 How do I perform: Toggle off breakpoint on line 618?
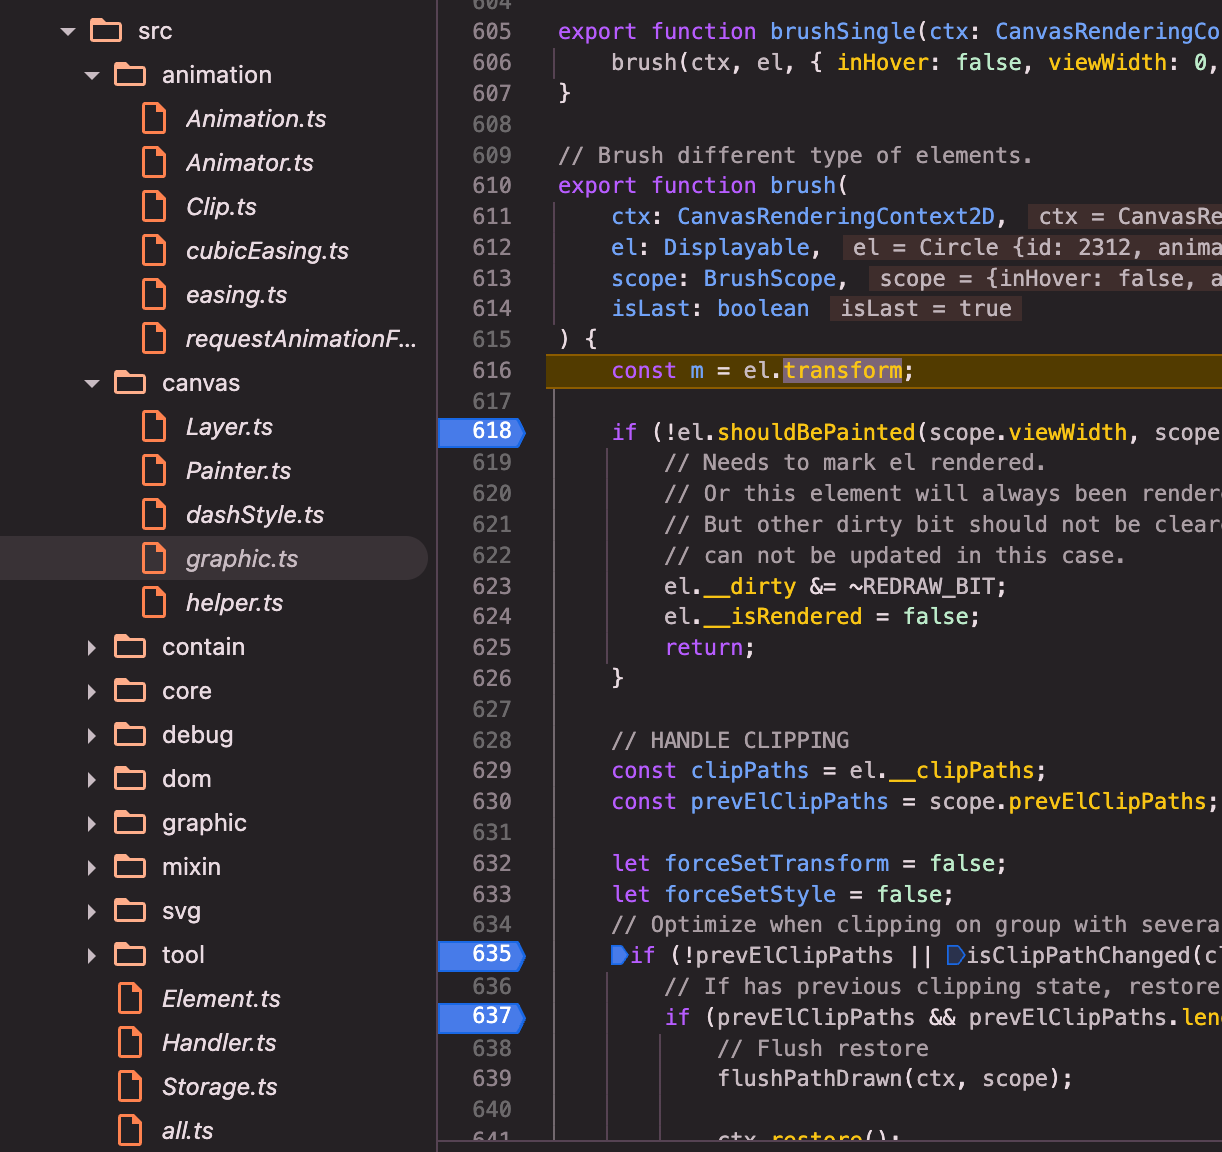(x=490, y=431)
